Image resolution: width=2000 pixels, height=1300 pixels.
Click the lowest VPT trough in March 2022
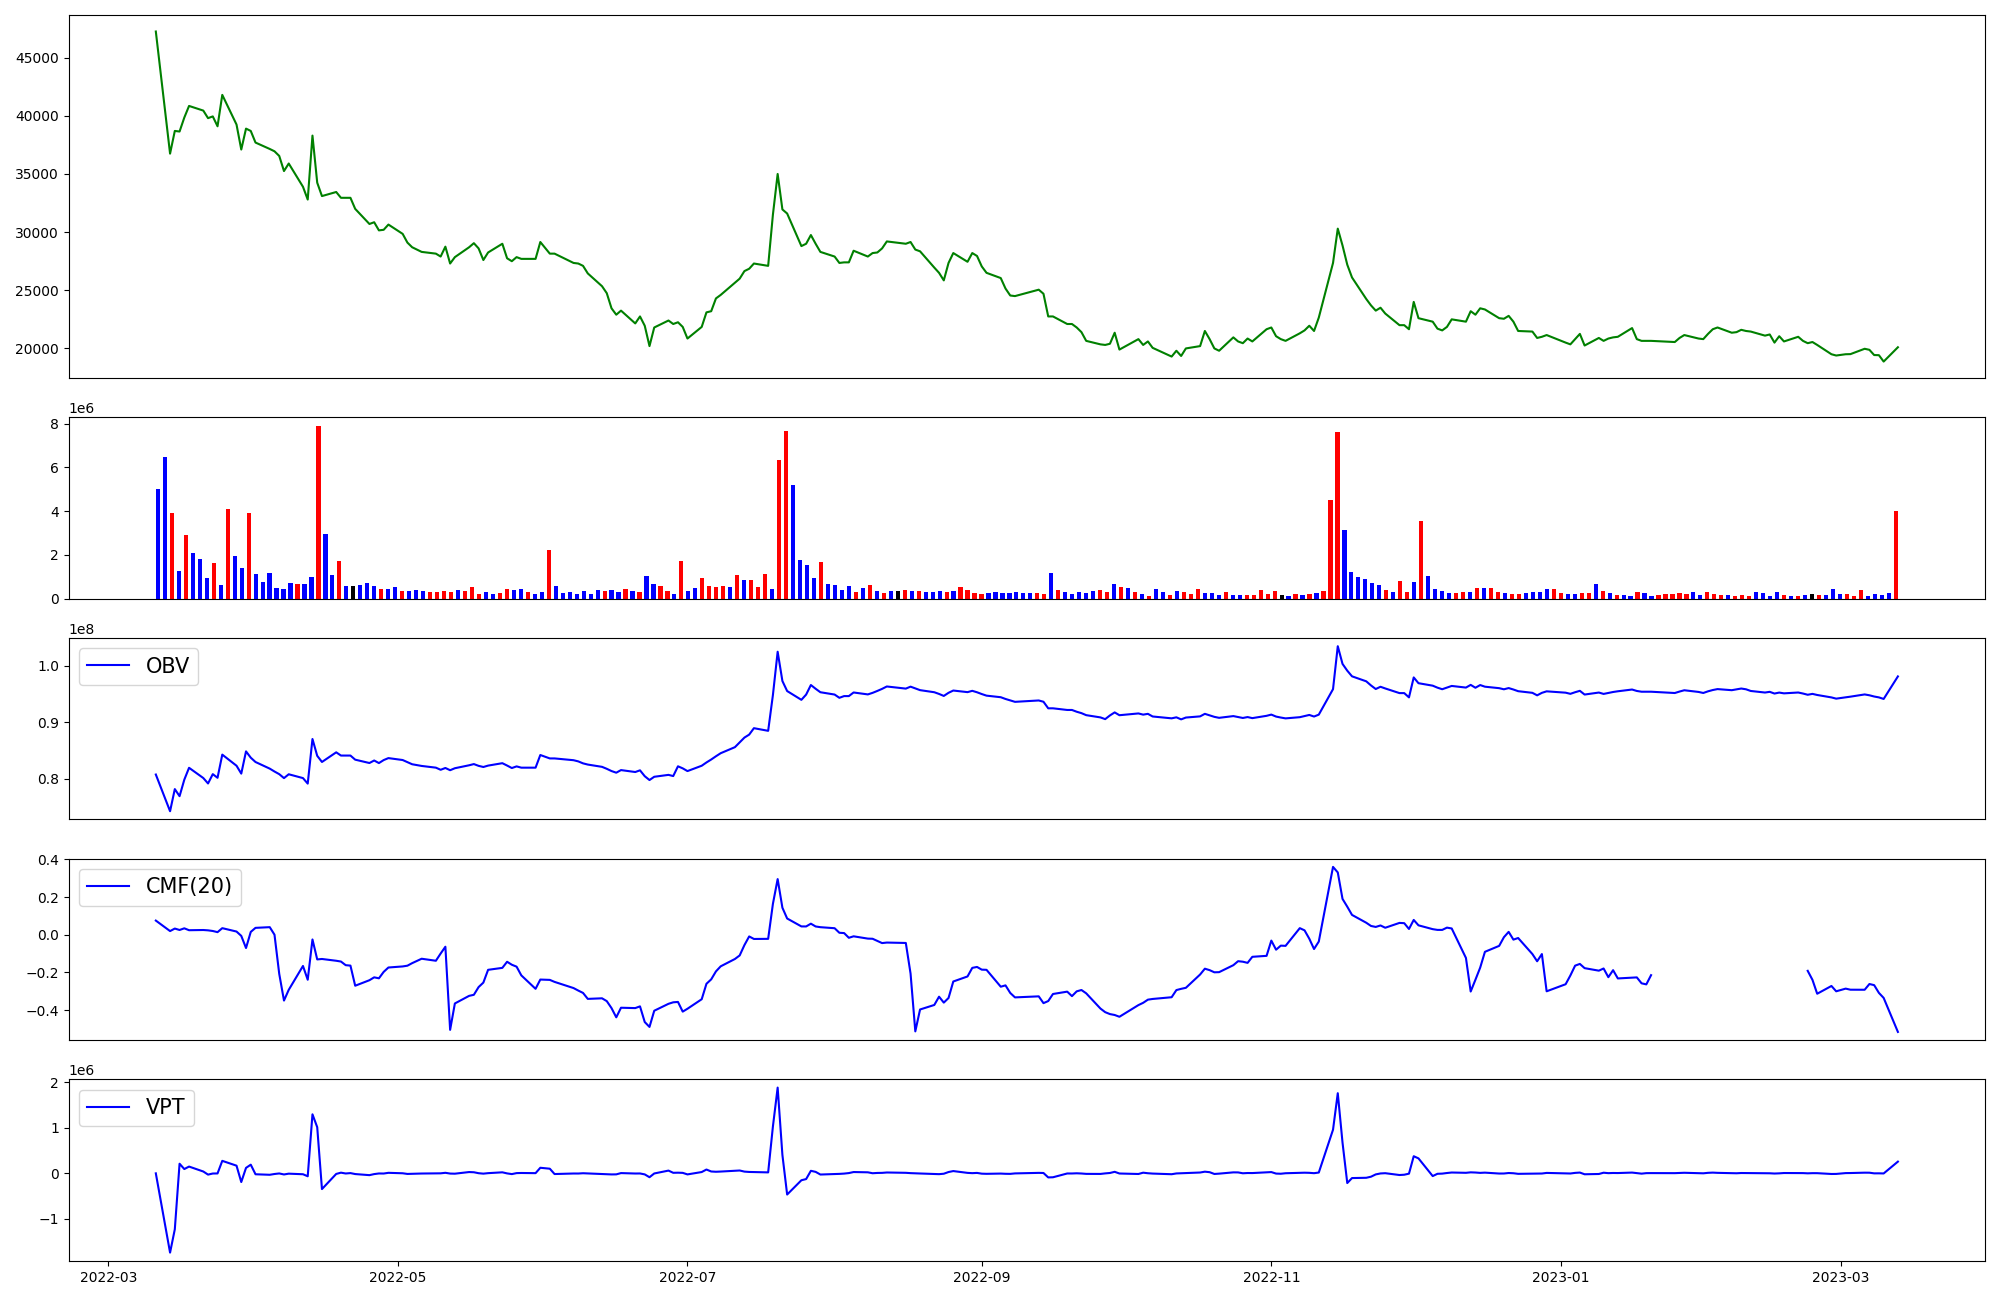[170, 1251]
